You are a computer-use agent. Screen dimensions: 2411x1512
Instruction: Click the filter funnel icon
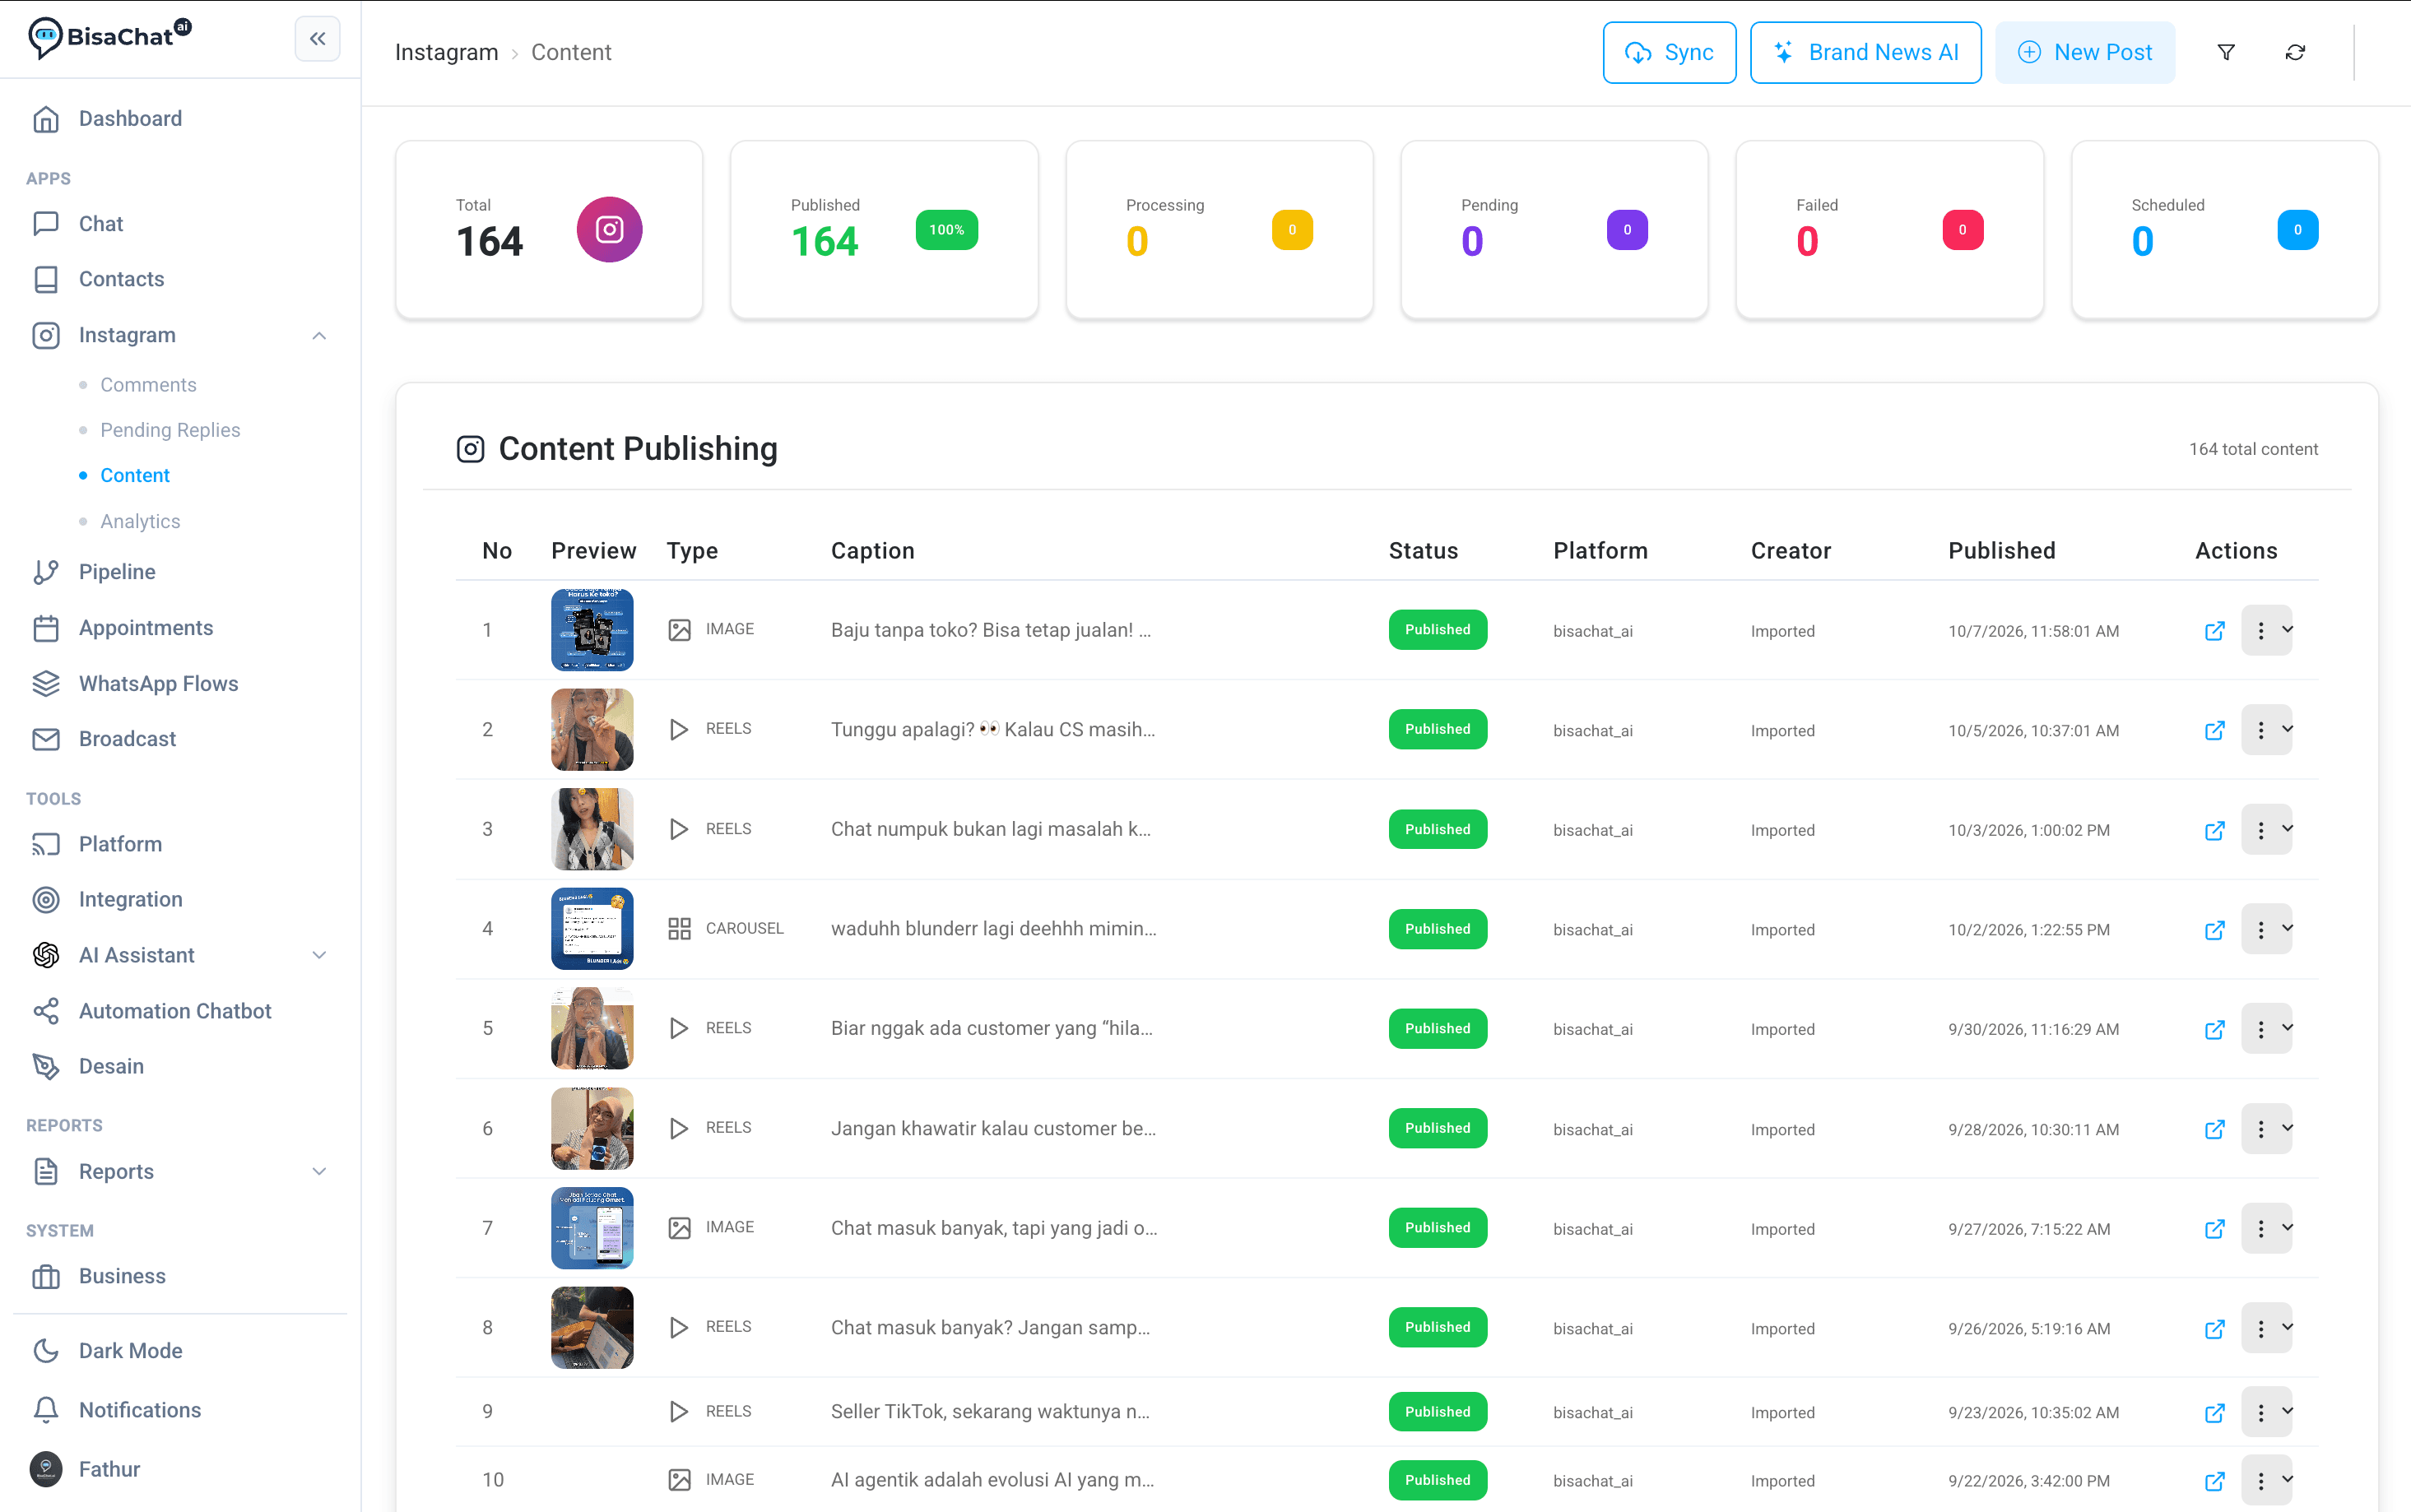tap(2226, 52)
